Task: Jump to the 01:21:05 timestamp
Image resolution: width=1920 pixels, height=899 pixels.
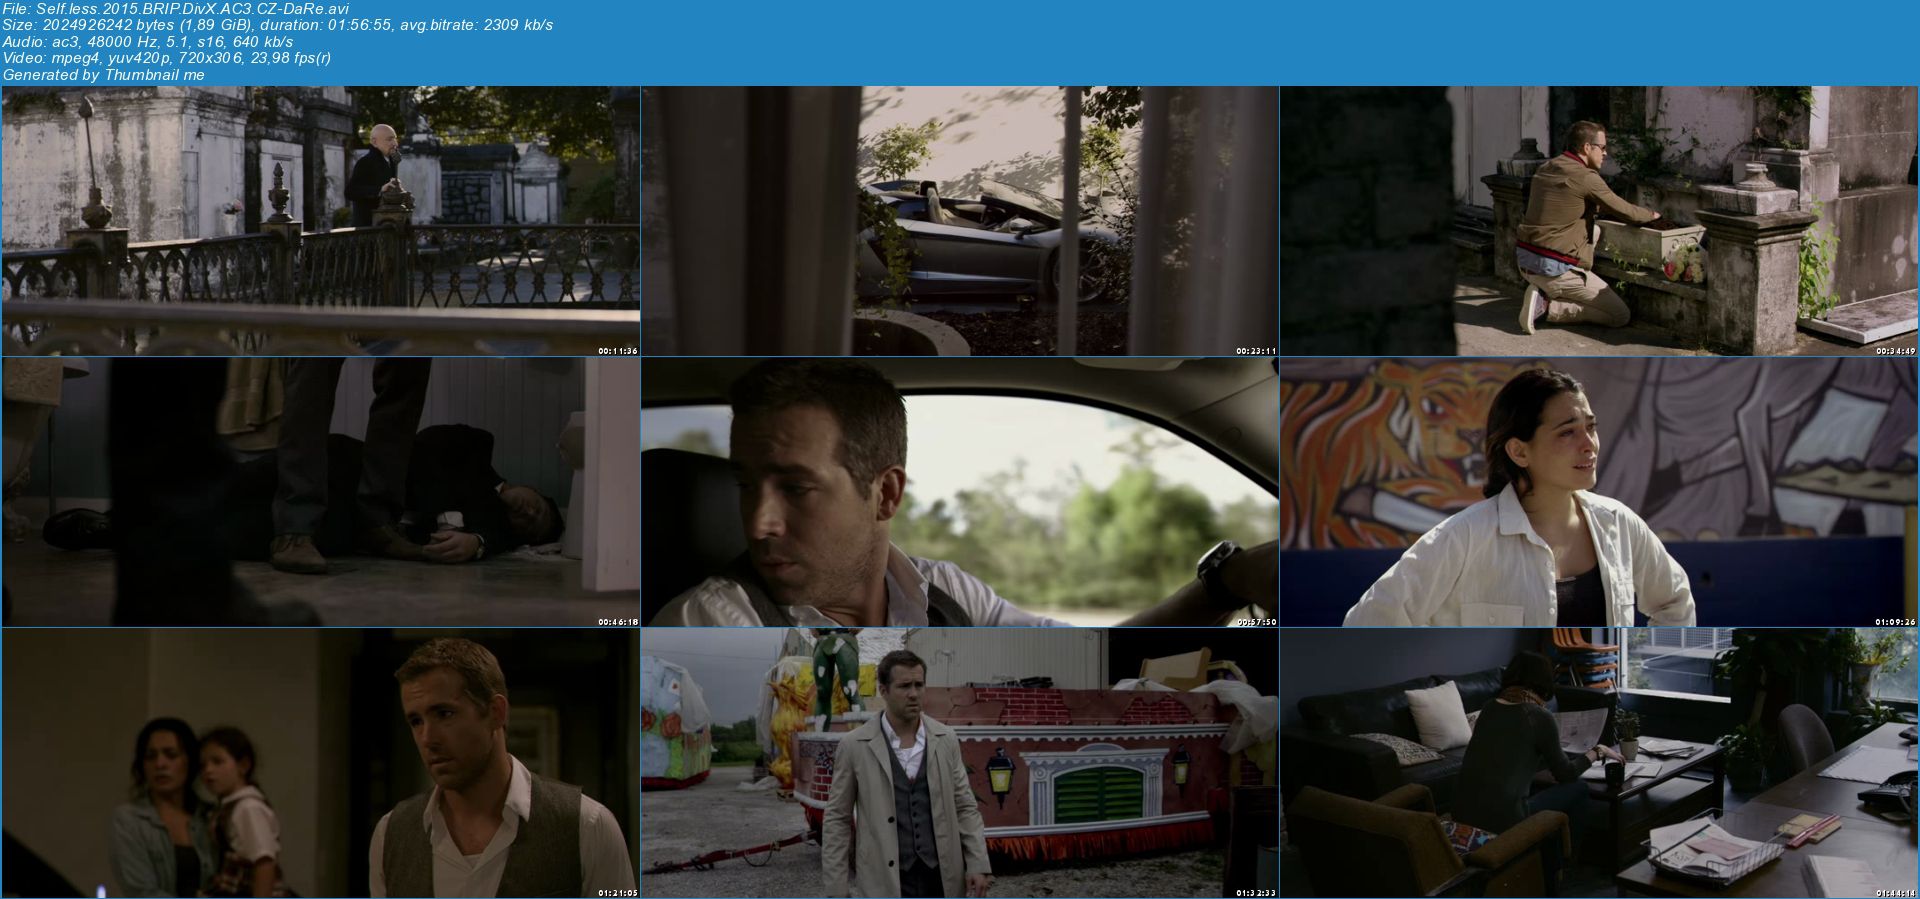Action: point(617,892)
